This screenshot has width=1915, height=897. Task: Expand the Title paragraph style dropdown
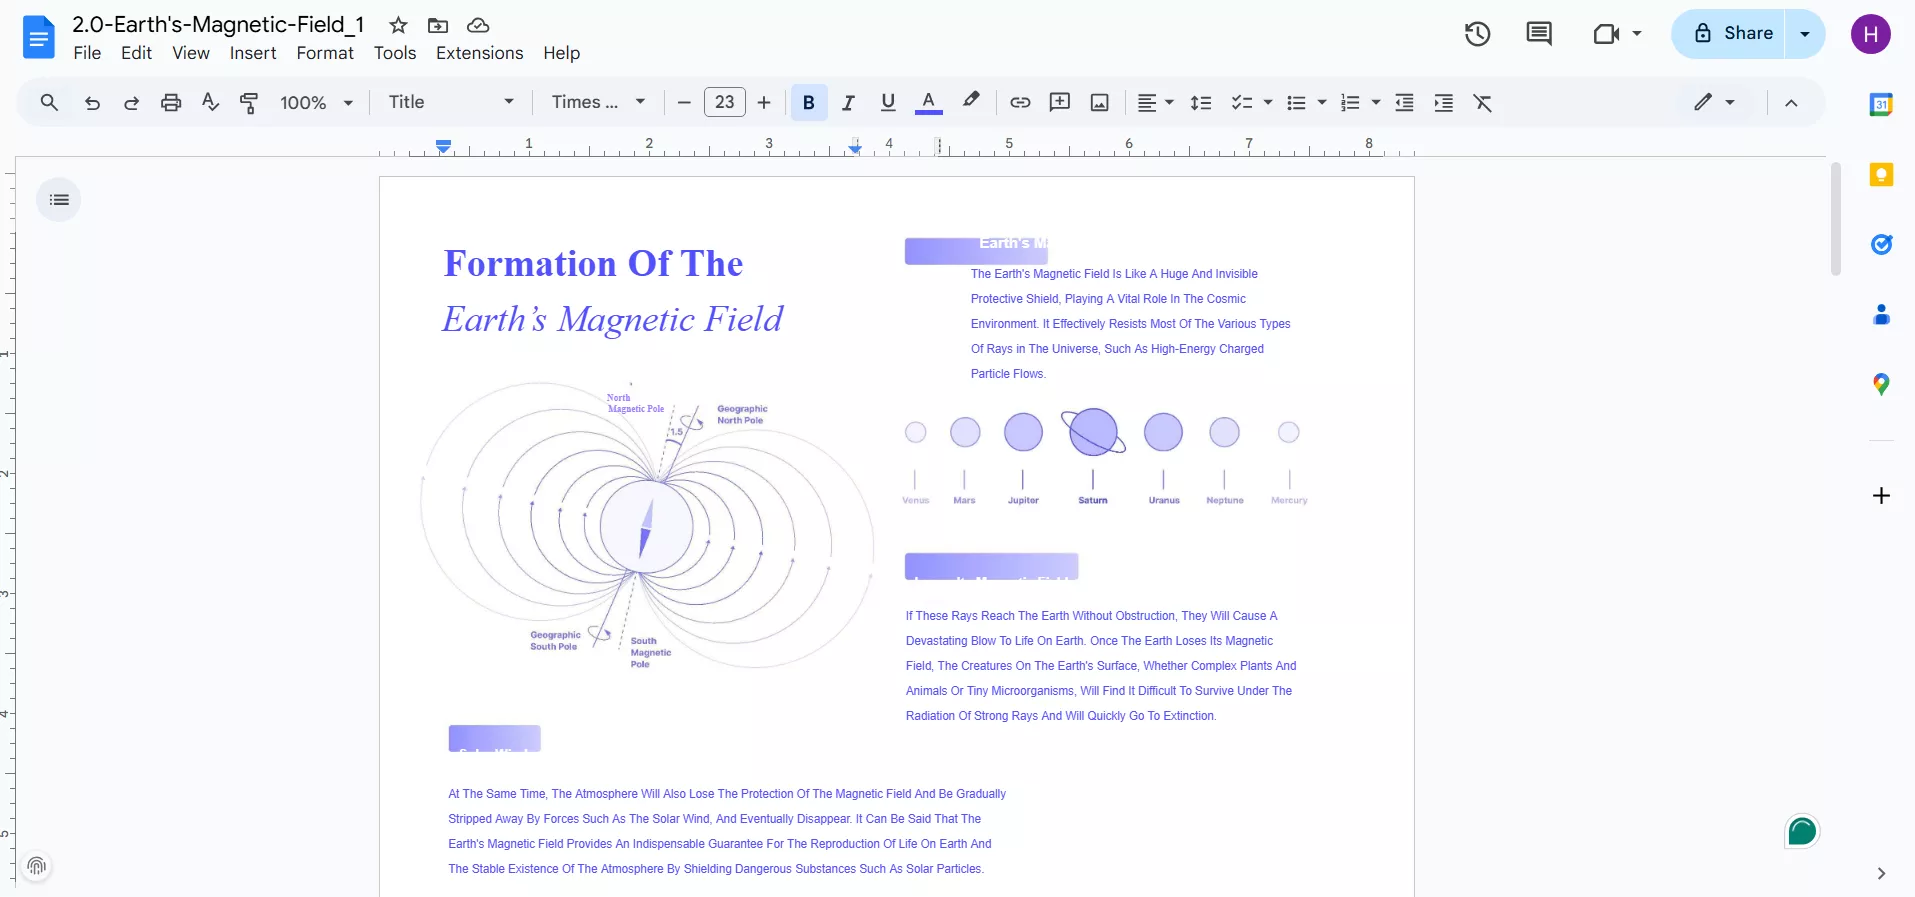coord(450,103)
